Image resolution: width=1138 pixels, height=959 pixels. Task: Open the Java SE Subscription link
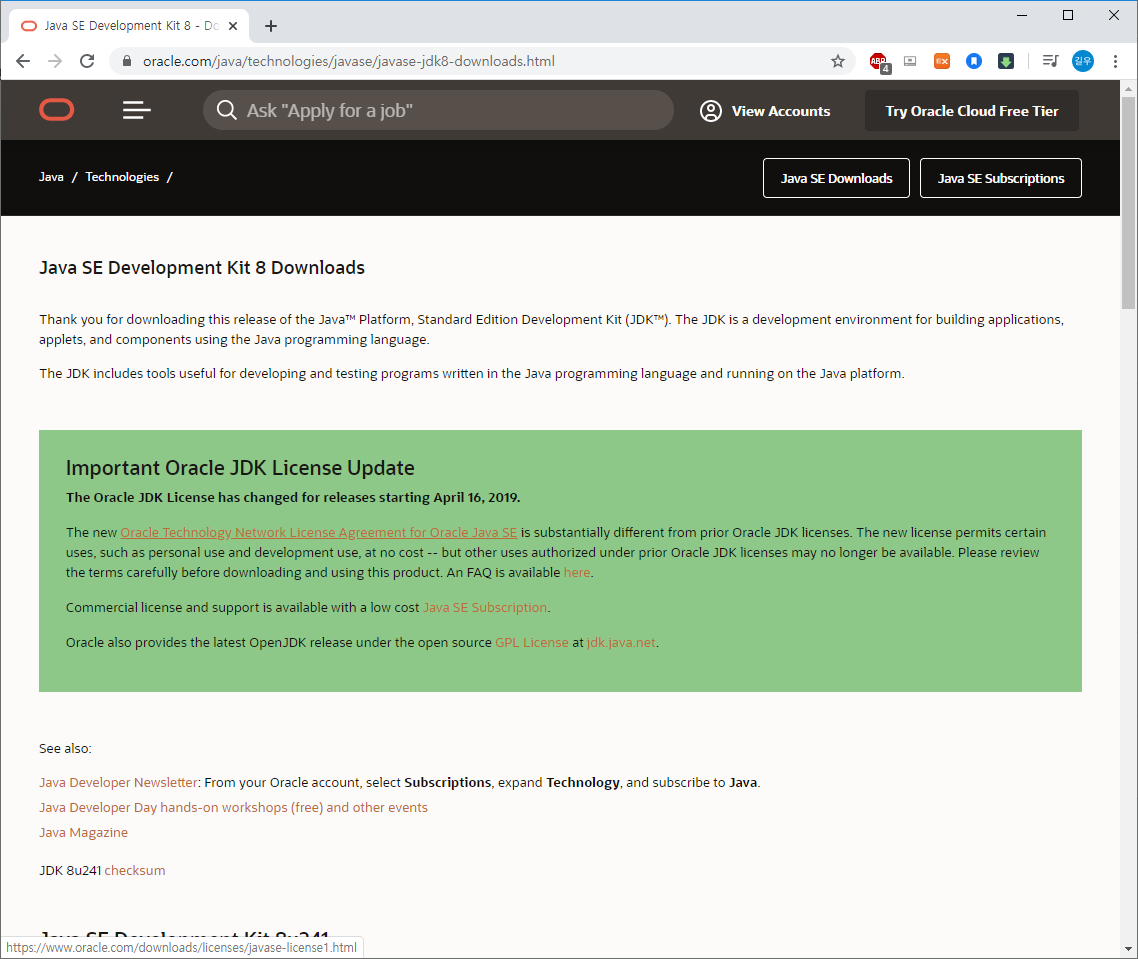tap(485, 608)
